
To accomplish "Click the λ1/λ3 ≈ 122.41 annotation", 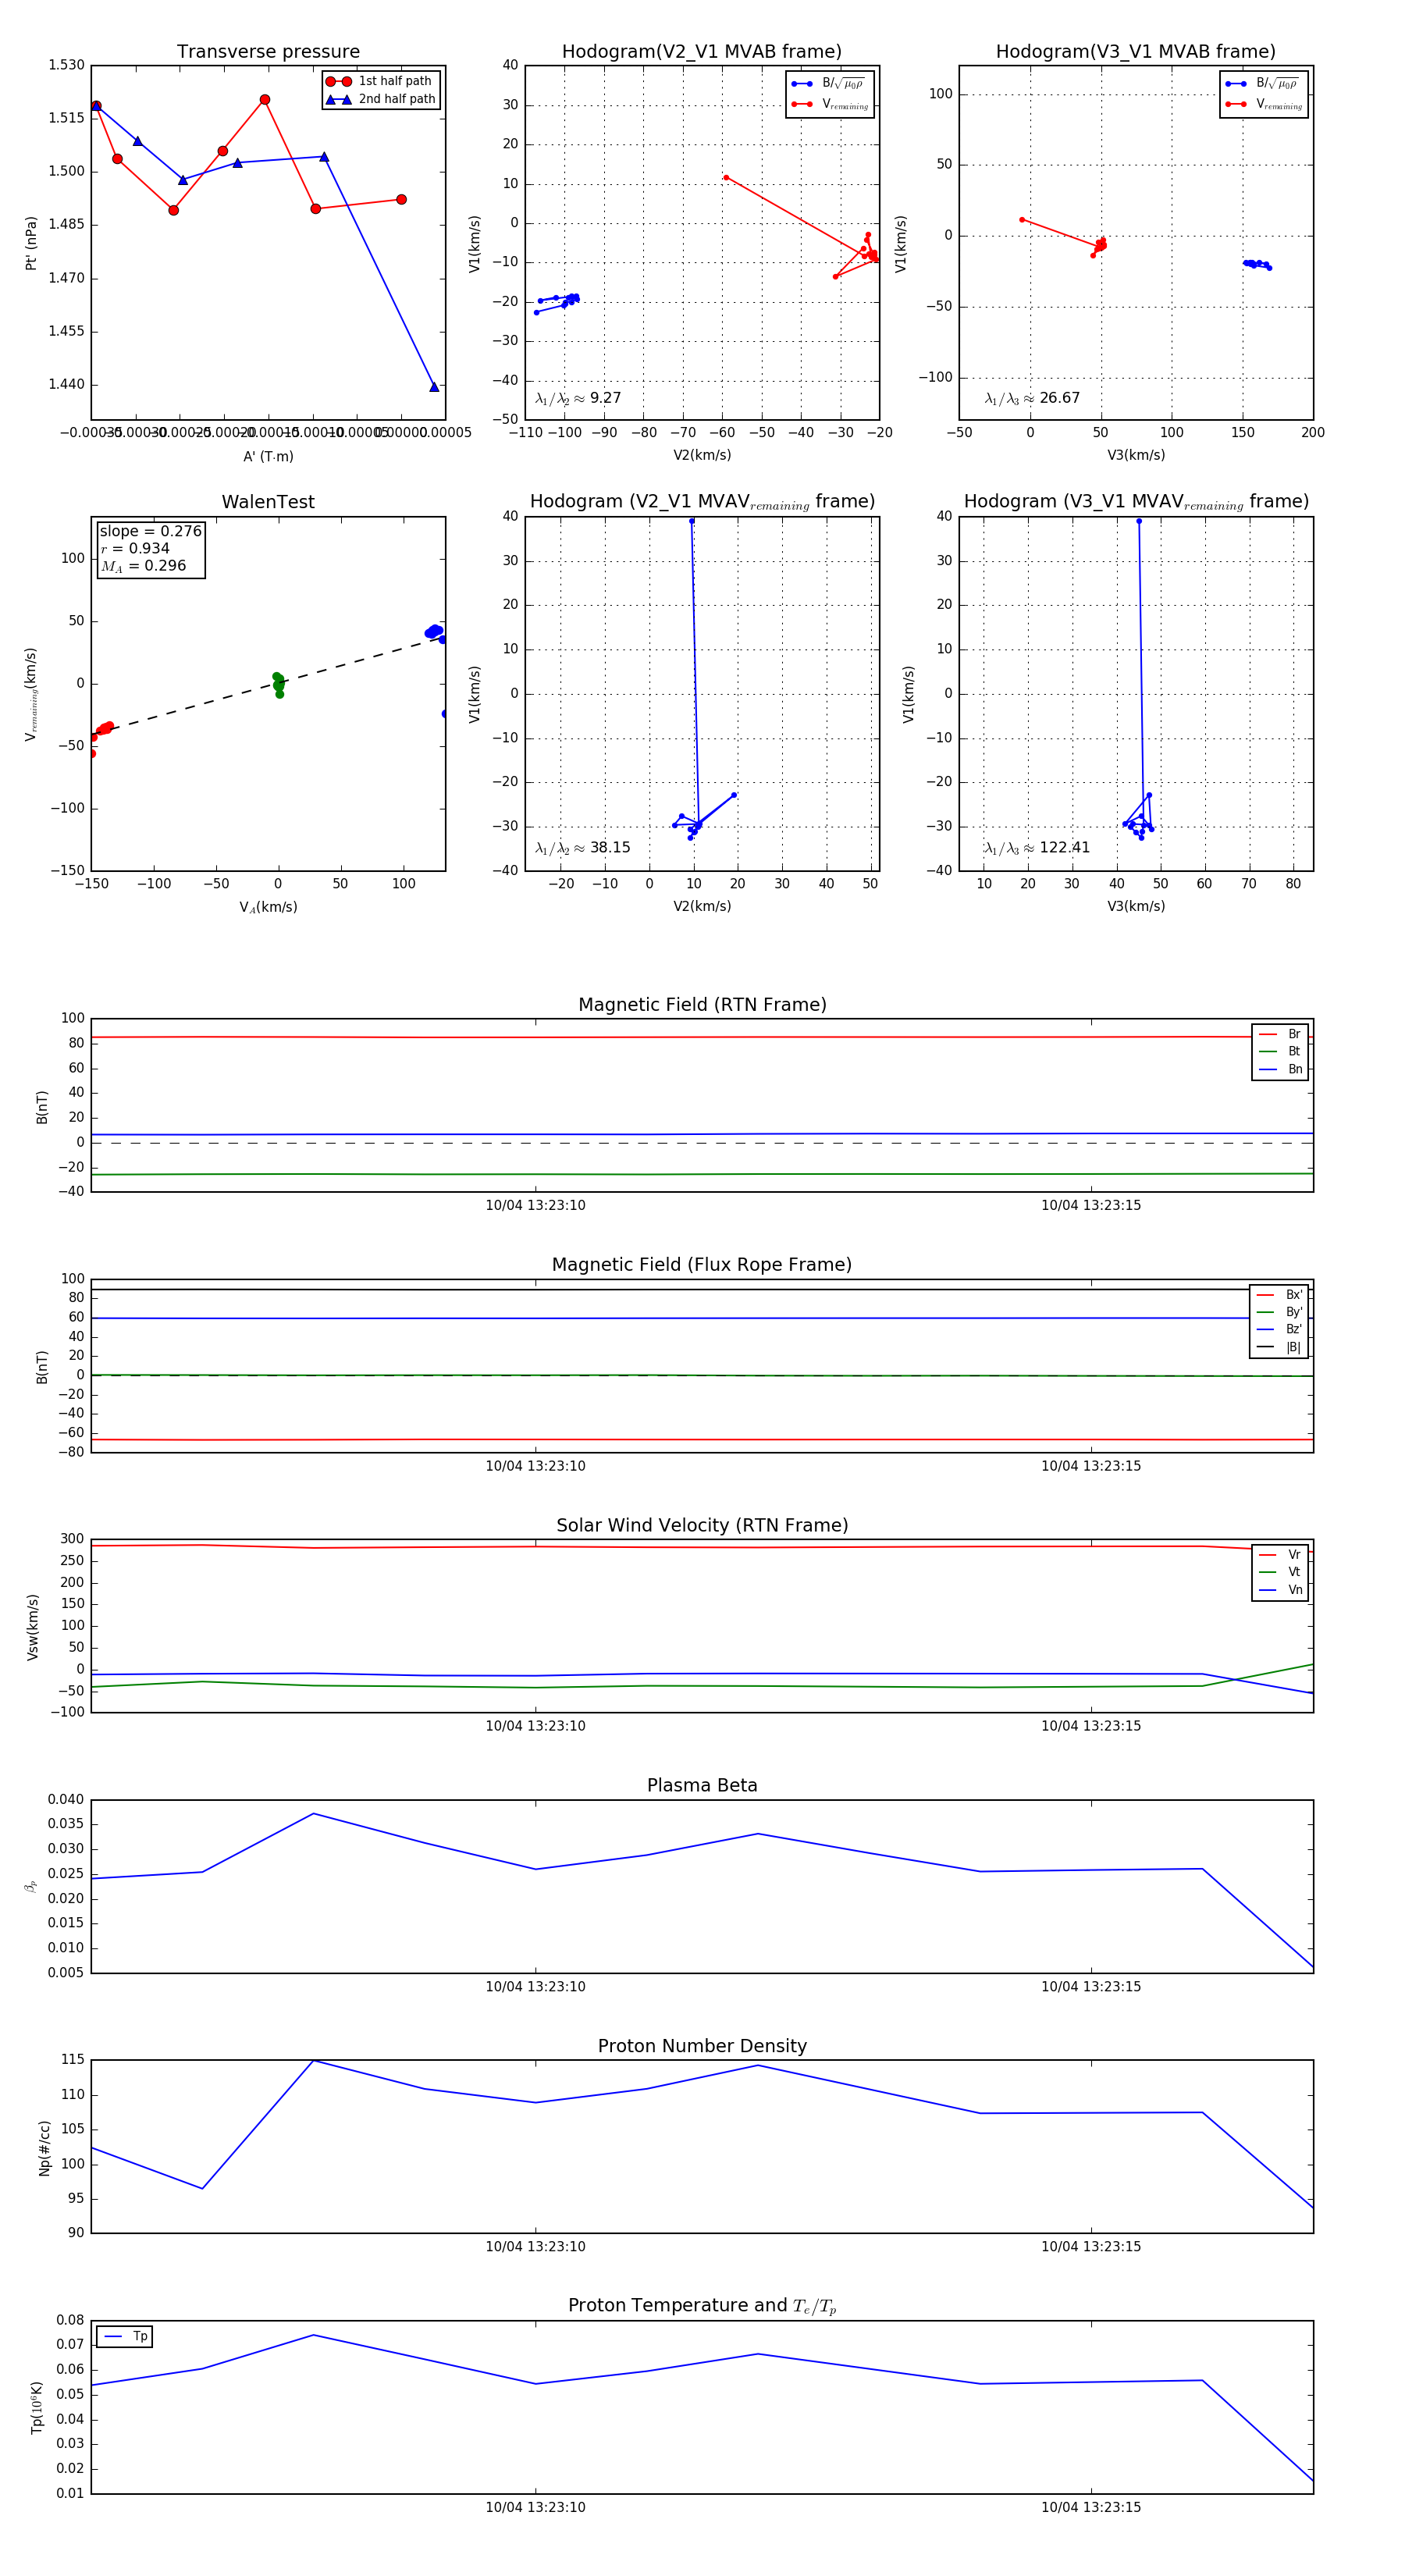I will (x=1036, y=848).
